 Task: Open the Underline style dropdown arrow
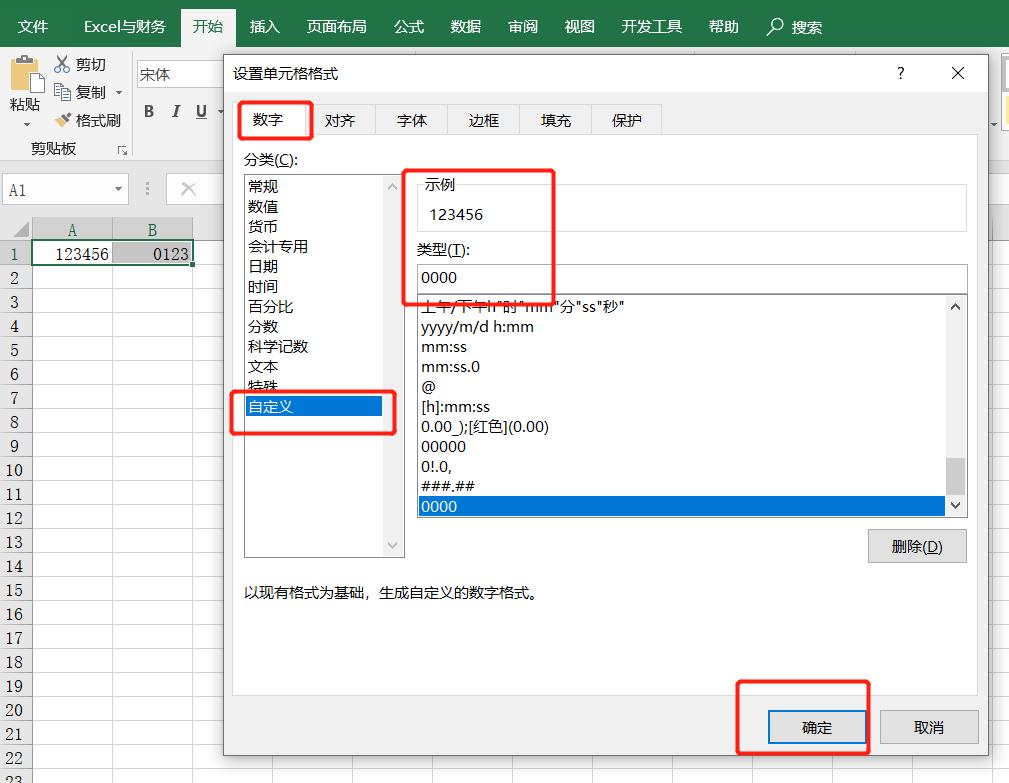(219, 112)
